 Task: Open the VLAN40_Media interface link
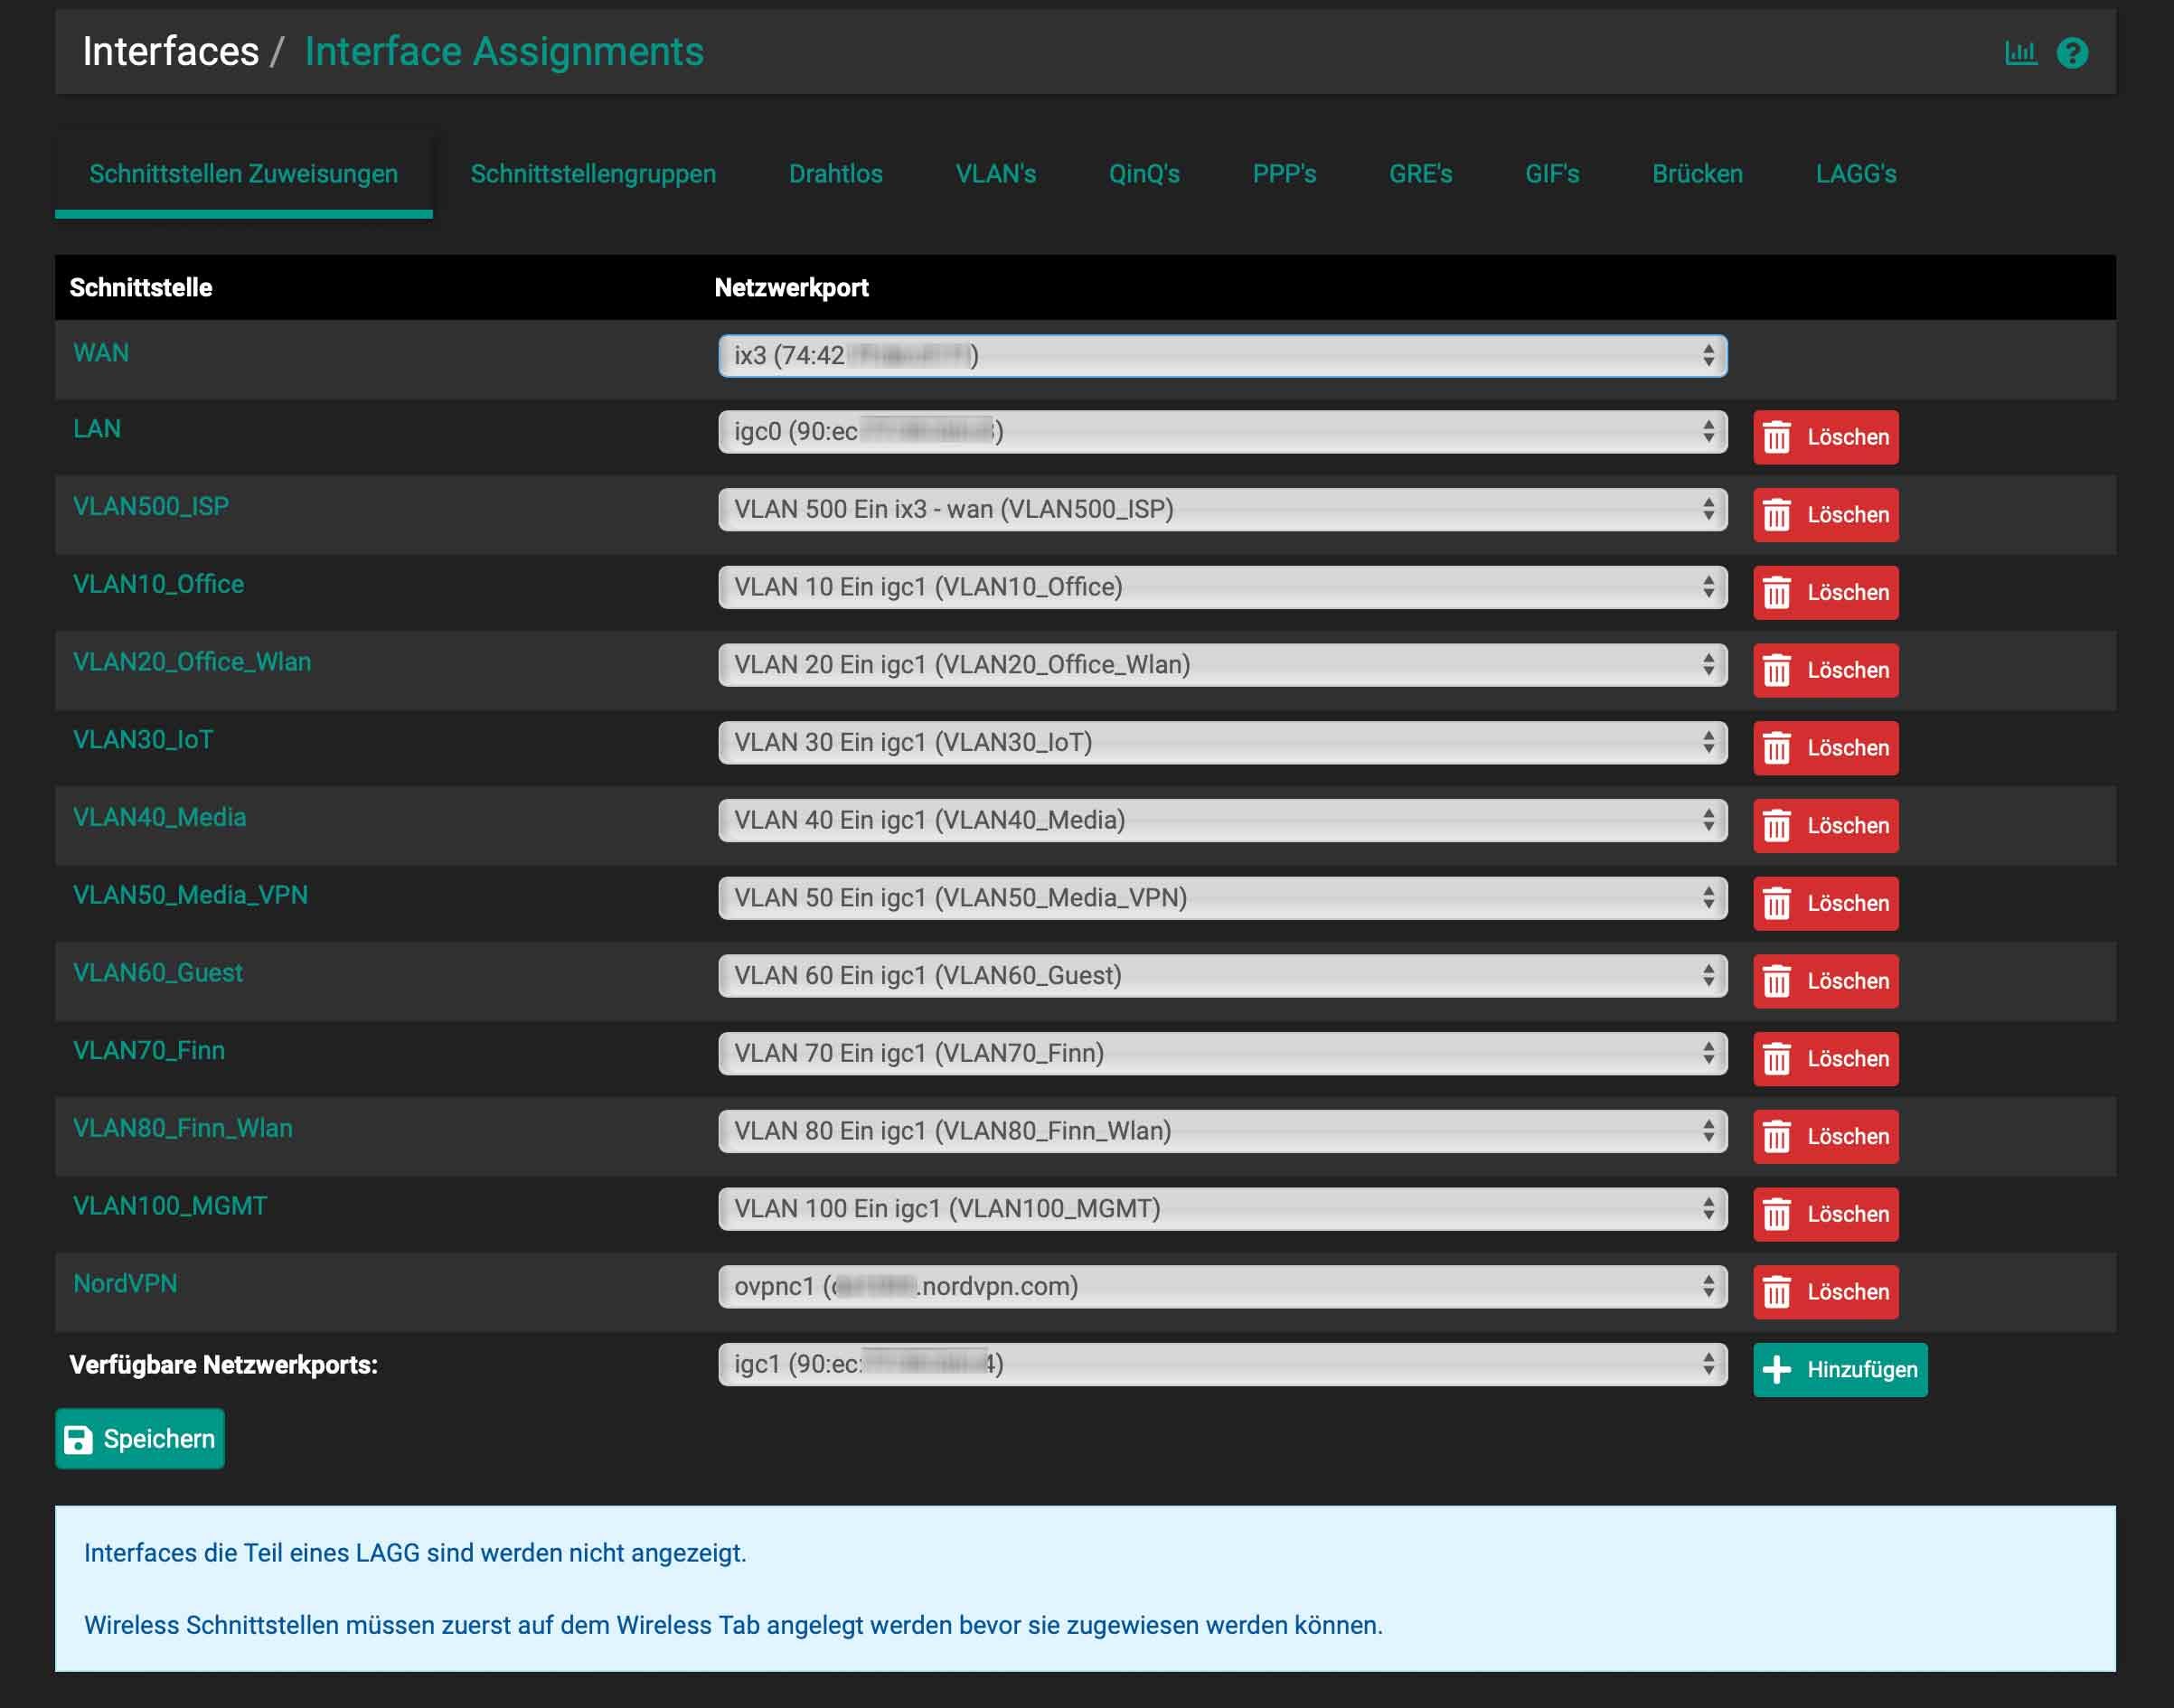coord(159,817)
